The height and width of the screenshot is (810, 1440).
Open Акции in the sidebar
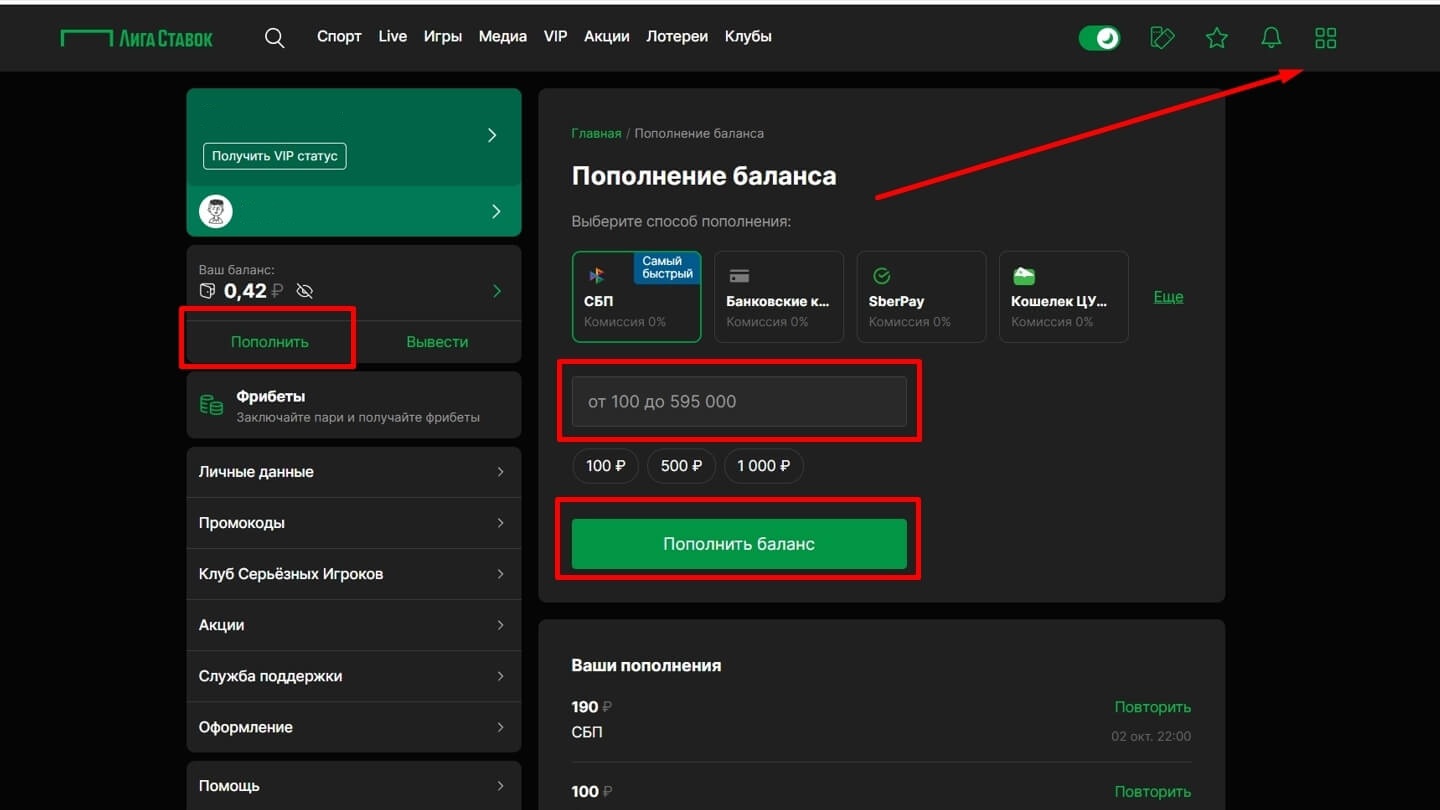pos(354,625)
